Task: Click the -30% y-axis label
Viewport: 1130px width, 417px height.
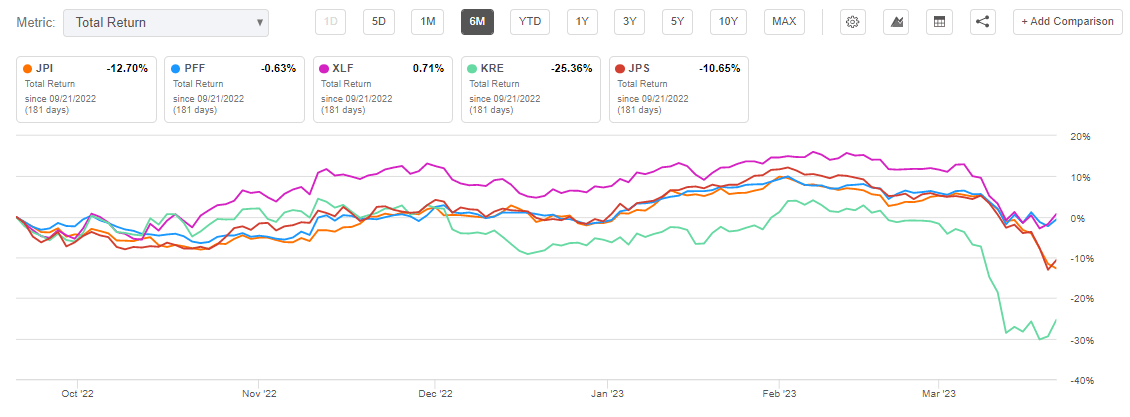Action: [1080, 340]
